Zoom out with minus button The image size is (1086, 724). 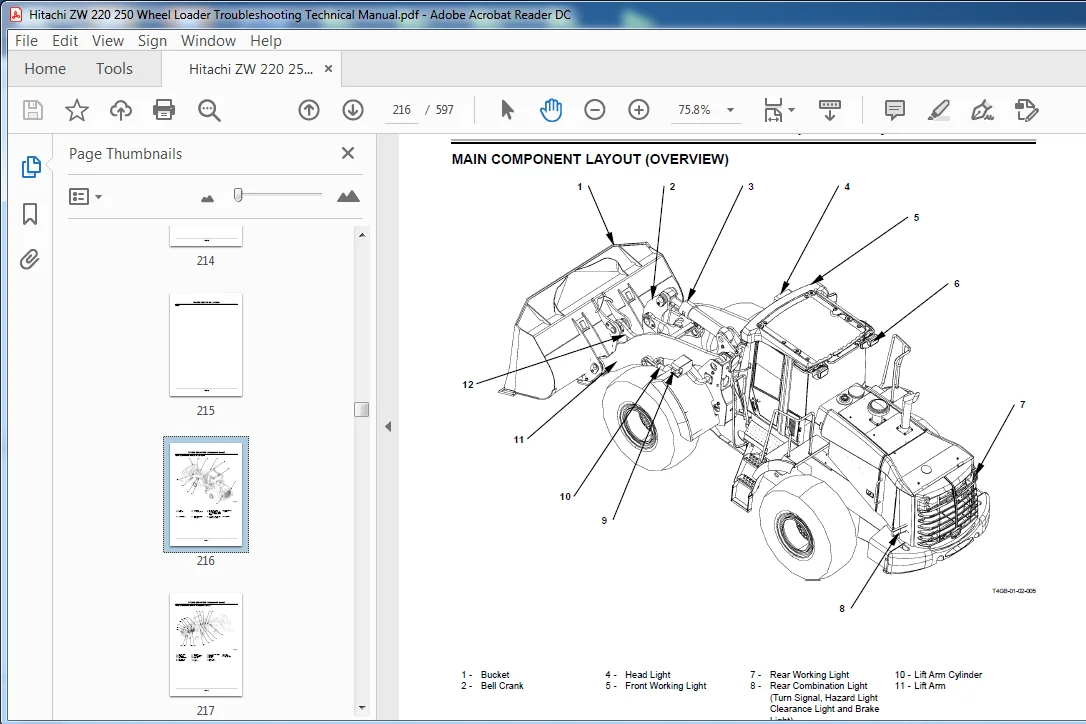[595, 110]
